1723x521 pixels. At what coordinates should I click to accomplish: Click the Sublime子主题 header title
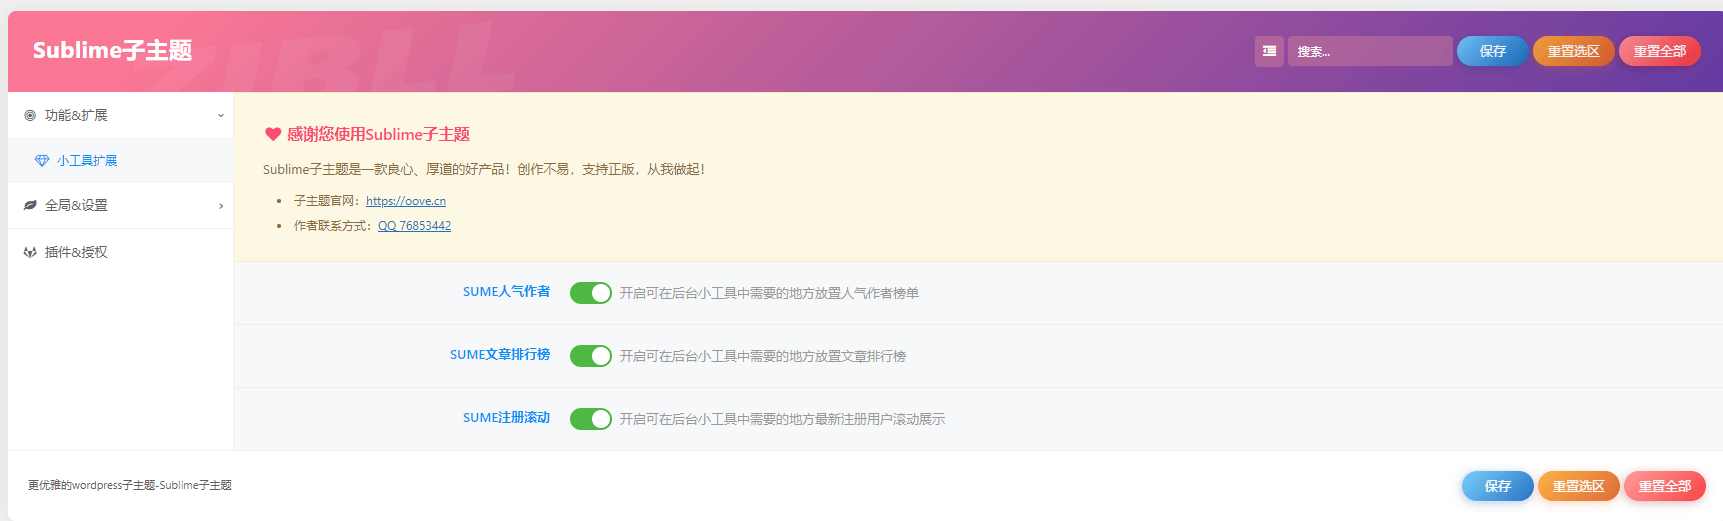(x=112, y=51)
